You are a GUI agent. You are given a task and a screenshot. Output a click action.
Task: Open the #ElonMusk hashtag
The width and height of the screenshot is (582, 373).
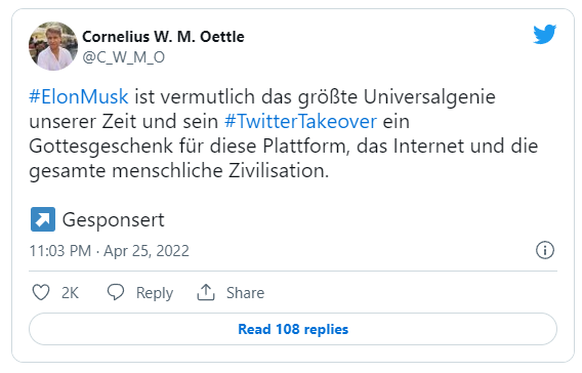coord(79,97)
